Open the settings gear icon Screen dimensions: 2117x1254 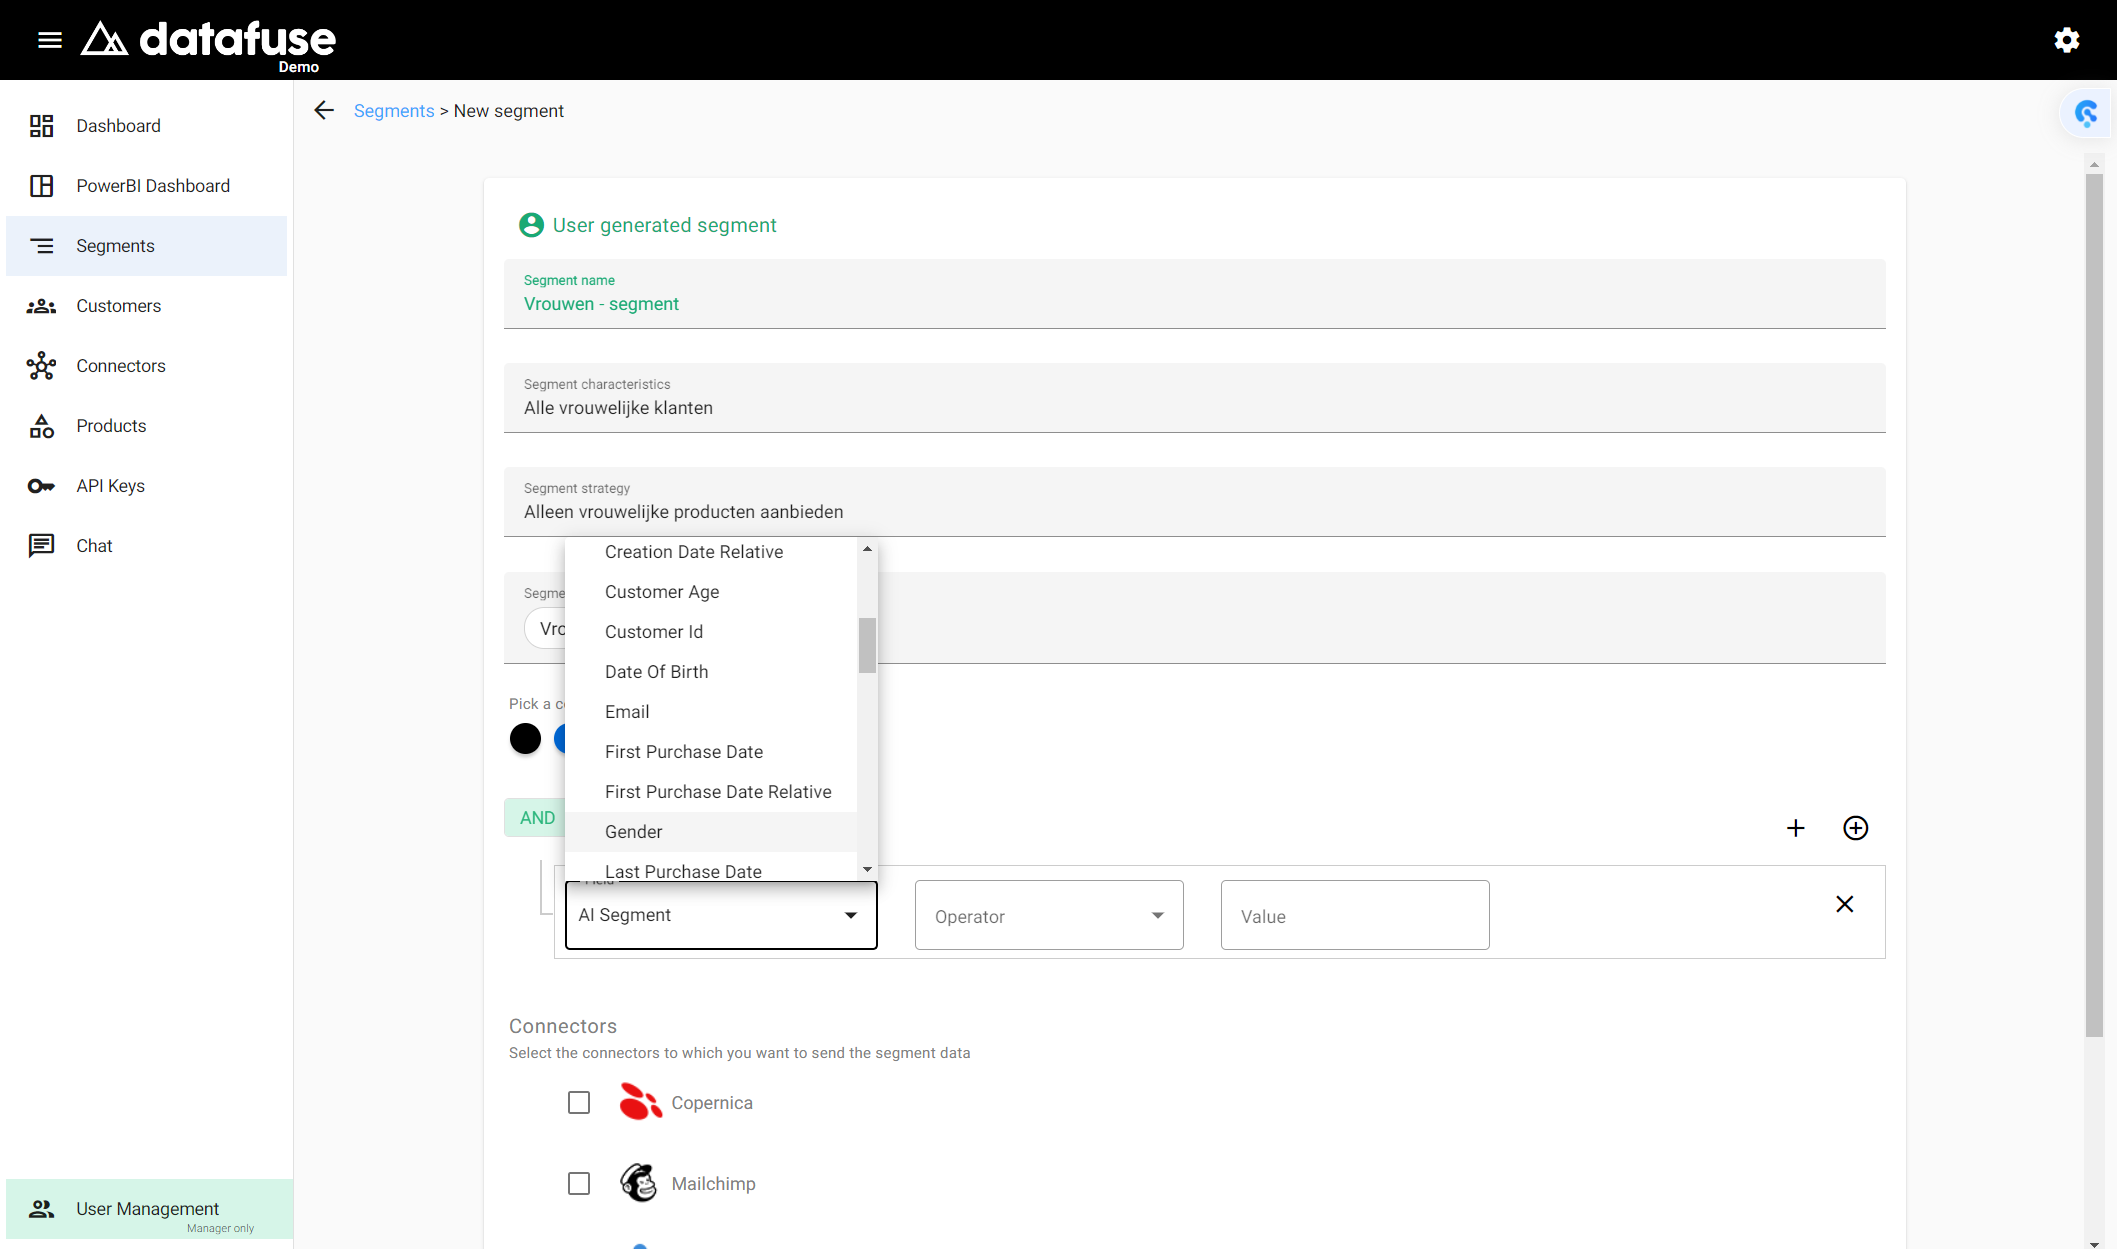(x=2067, y=40)
